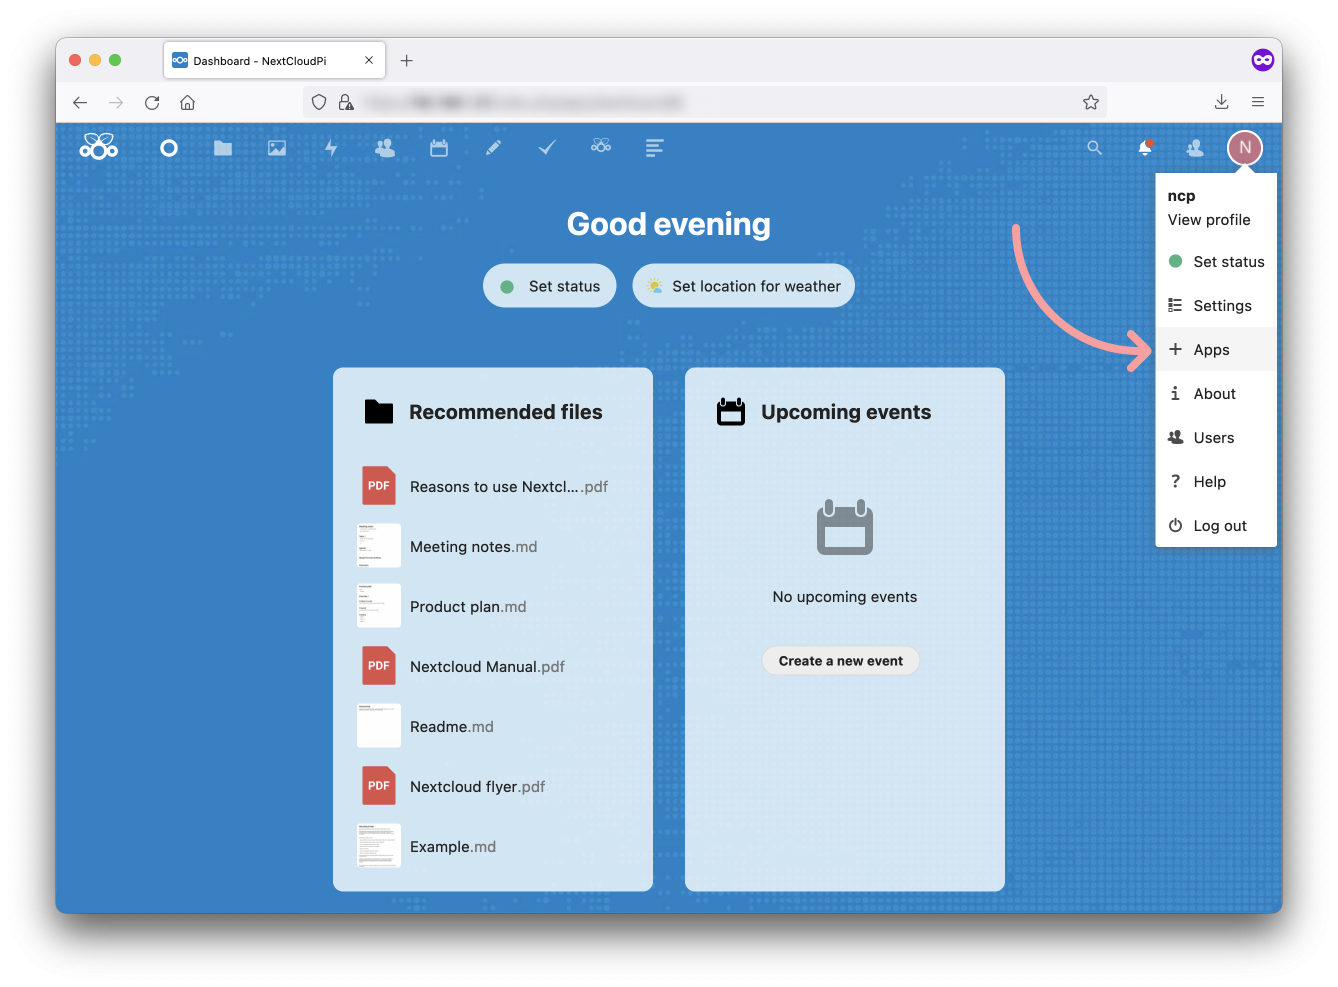Open the Nextcloud Manual.pdf recommended file
The image size is (1338, 987).
[x=487, y=666]
